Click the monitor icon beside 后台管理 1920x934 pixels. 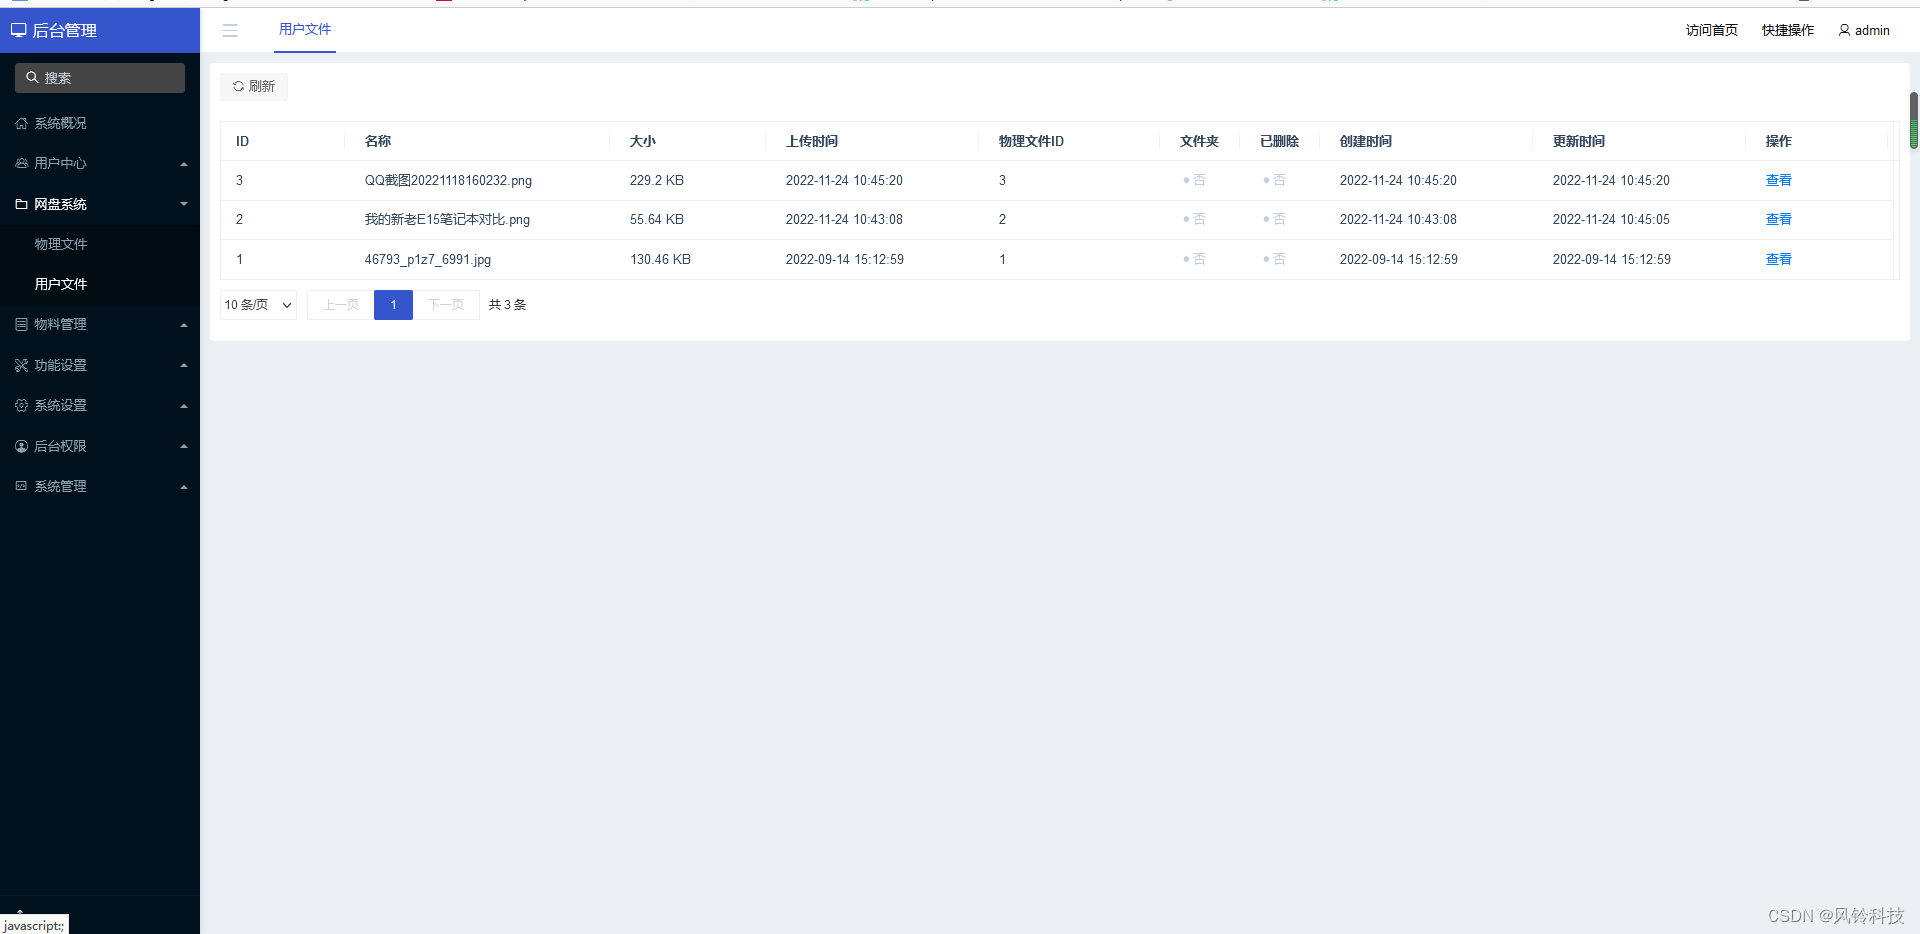[x=19, y=31]
